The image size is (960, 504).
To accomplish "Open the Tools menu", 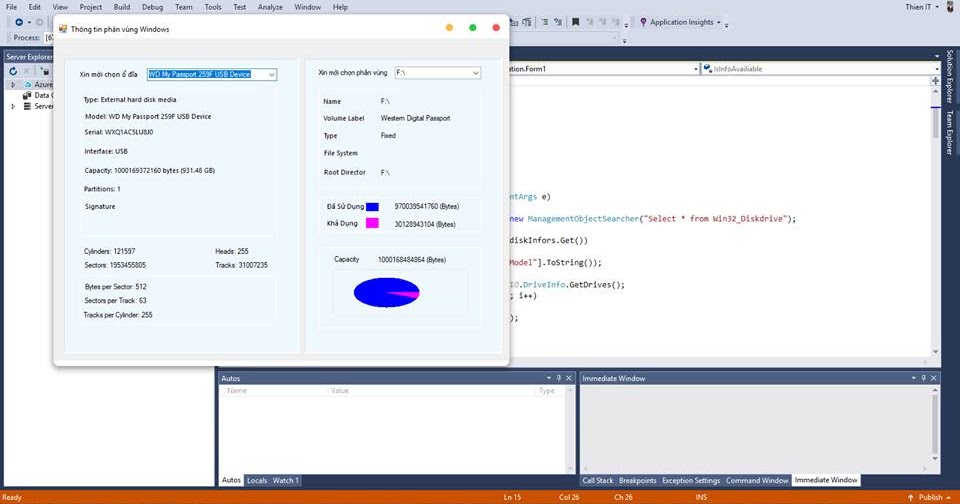I will click(x=213, y=7).
